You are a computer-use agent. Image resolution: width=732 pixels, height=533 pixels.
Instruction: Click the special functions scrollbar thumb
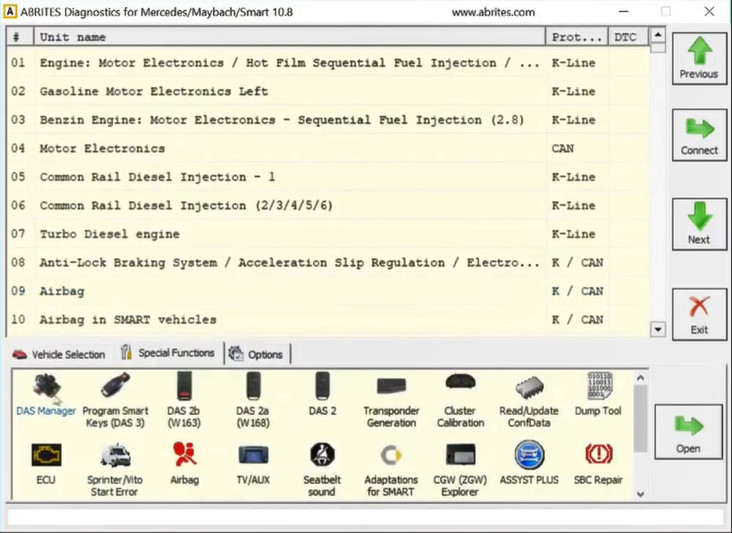coord(640,418)
